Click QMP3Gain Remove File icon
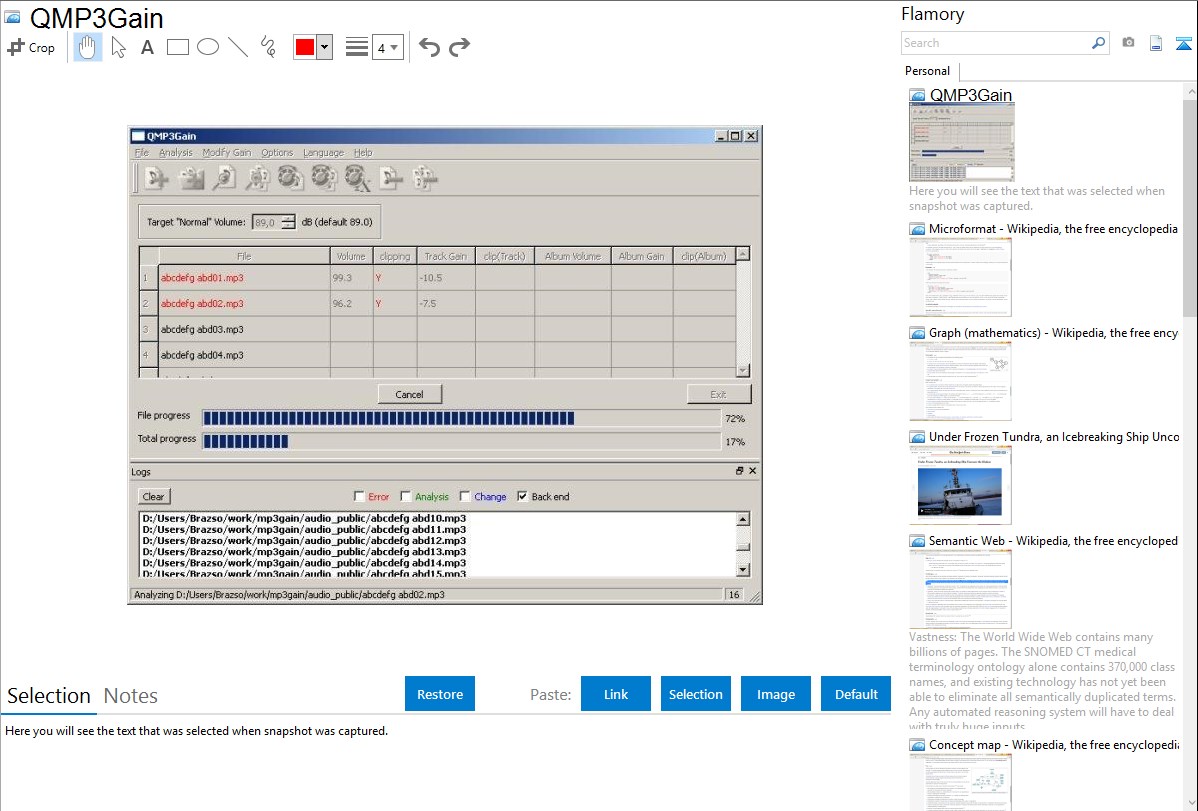 [x=391, y=179]
